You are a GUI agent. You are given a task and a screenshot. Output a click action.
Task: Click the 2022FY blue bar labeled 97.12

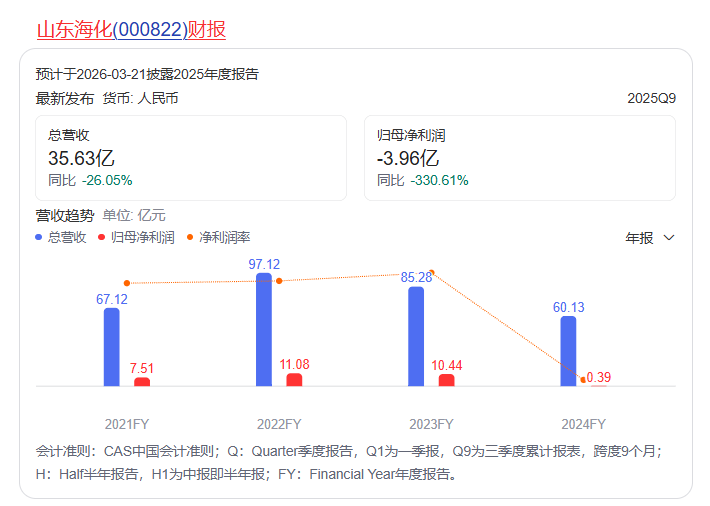(264, 330)
